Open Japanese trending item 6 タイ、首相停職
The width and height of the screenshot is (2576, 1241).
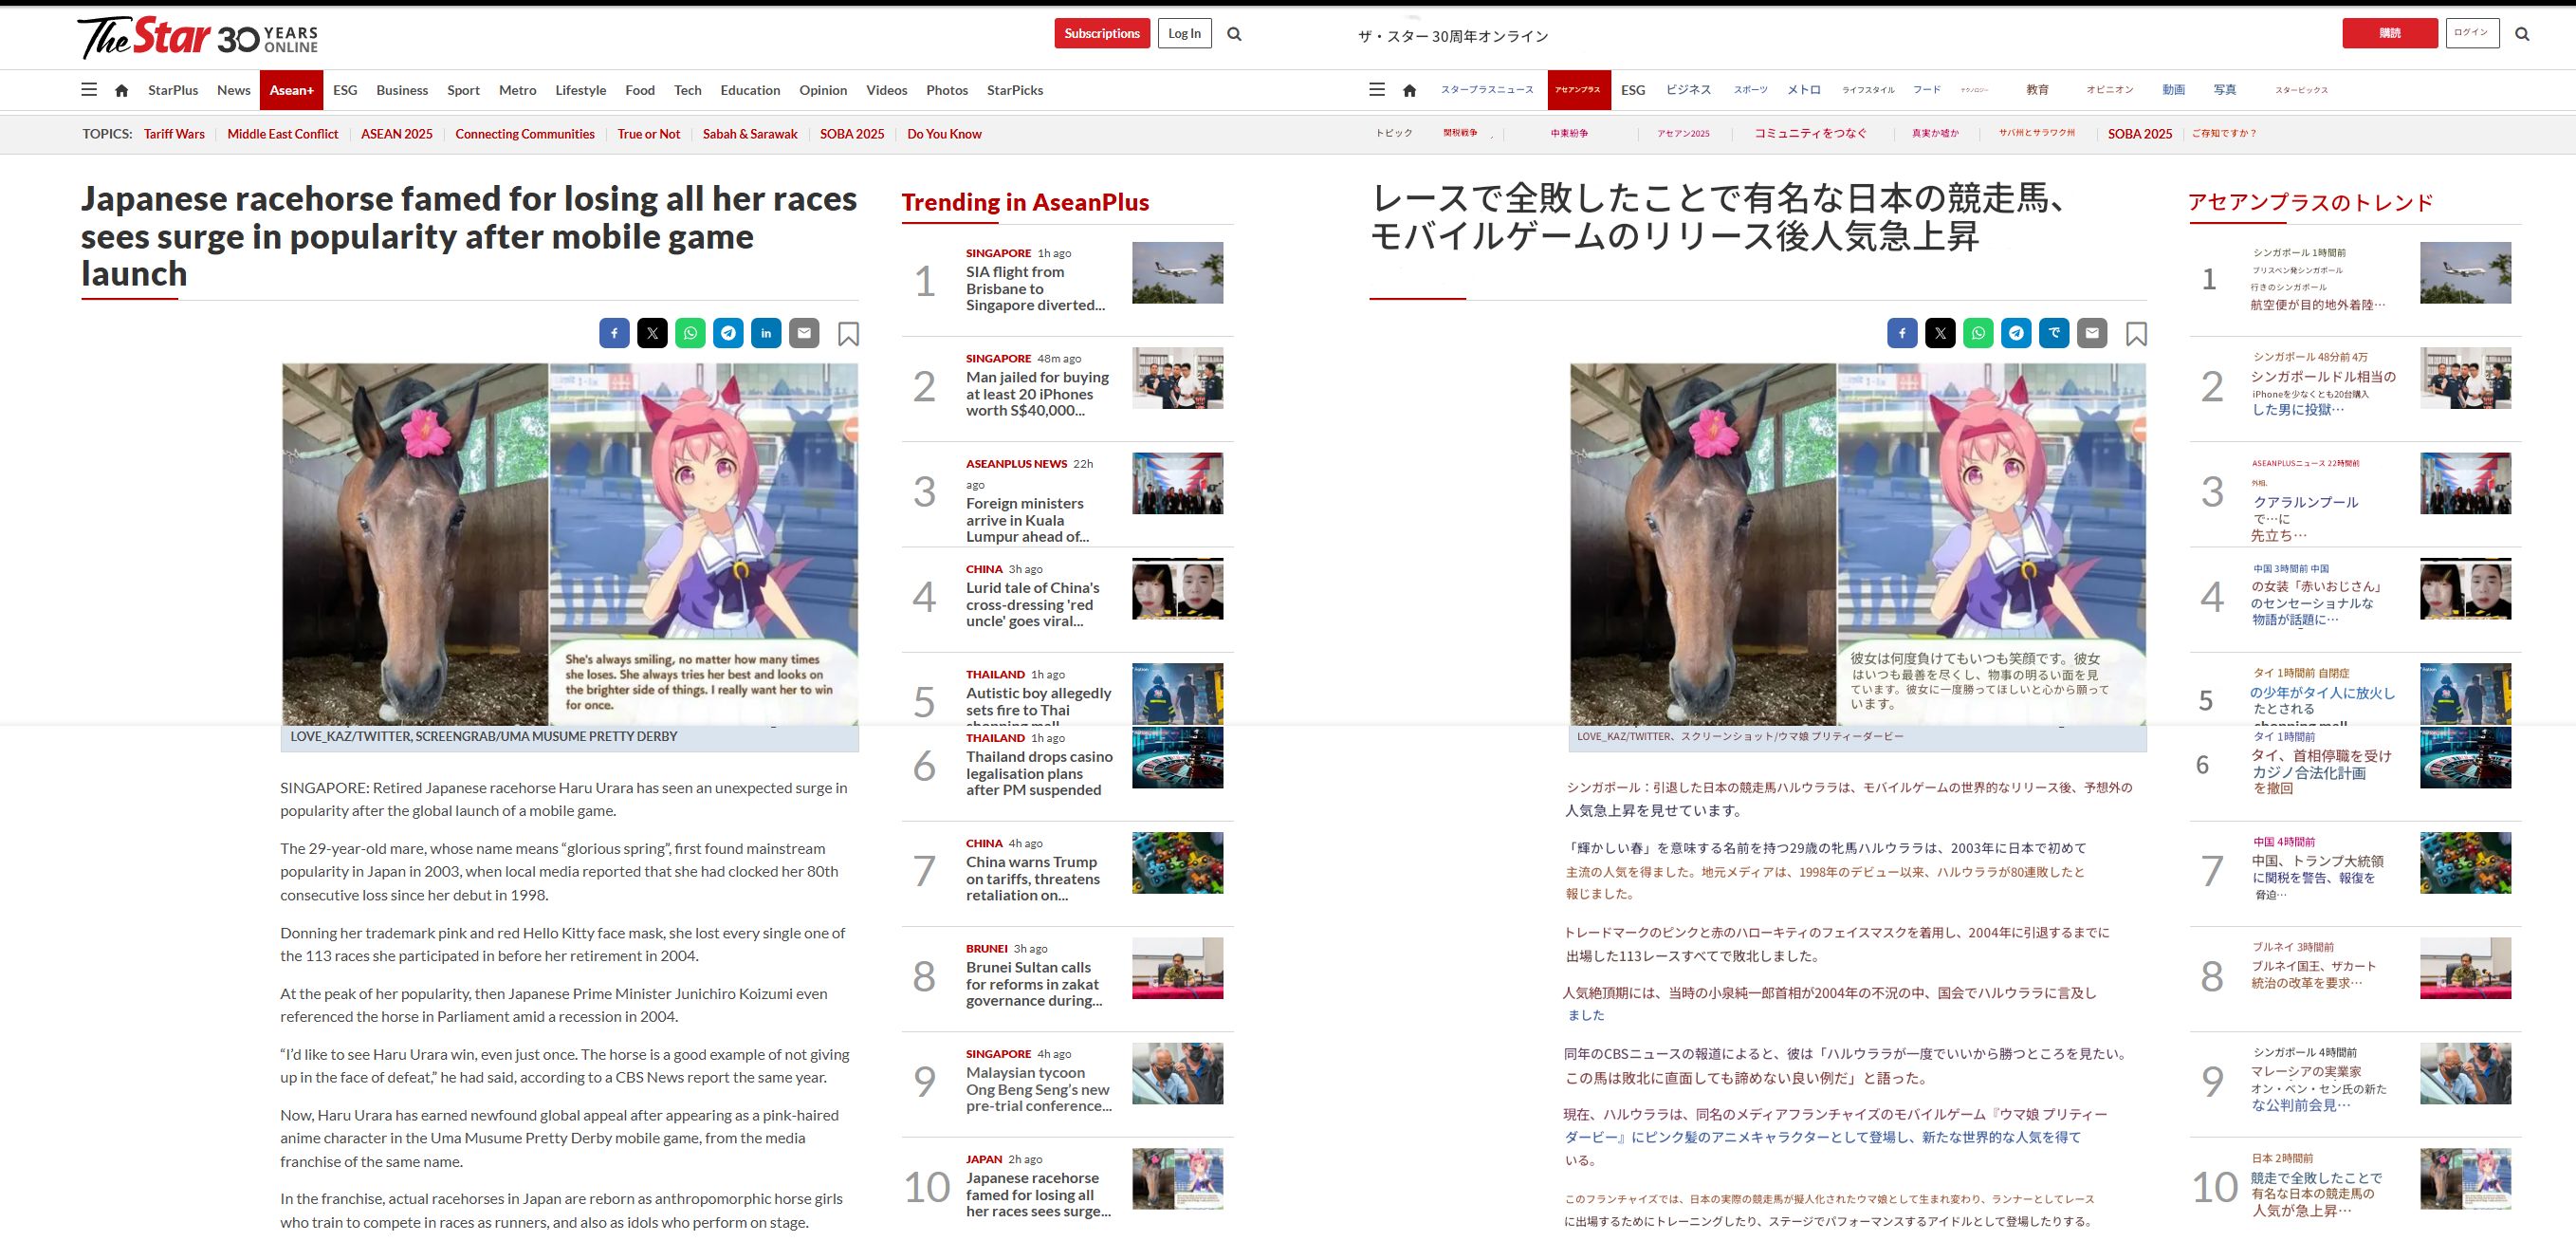click(x=2320, y=772)
